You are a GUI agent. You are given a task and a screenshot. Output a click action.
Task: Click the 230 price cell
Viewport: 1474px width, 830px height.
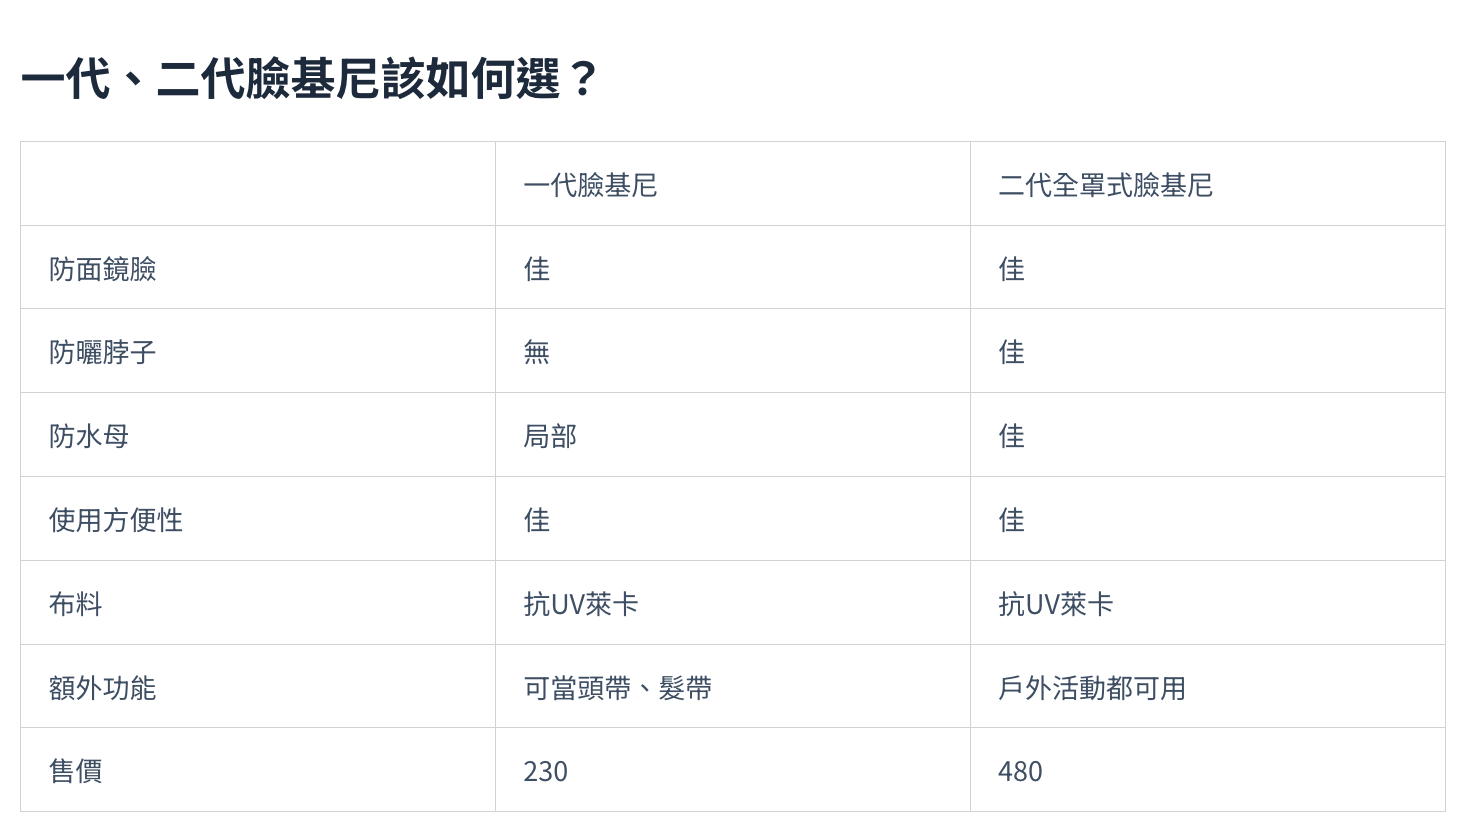pos(545,771)
